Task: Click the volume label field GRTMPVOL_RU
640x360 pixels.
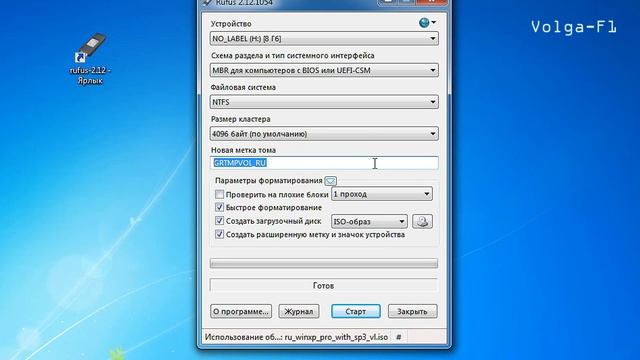Action: coord(324,163)
